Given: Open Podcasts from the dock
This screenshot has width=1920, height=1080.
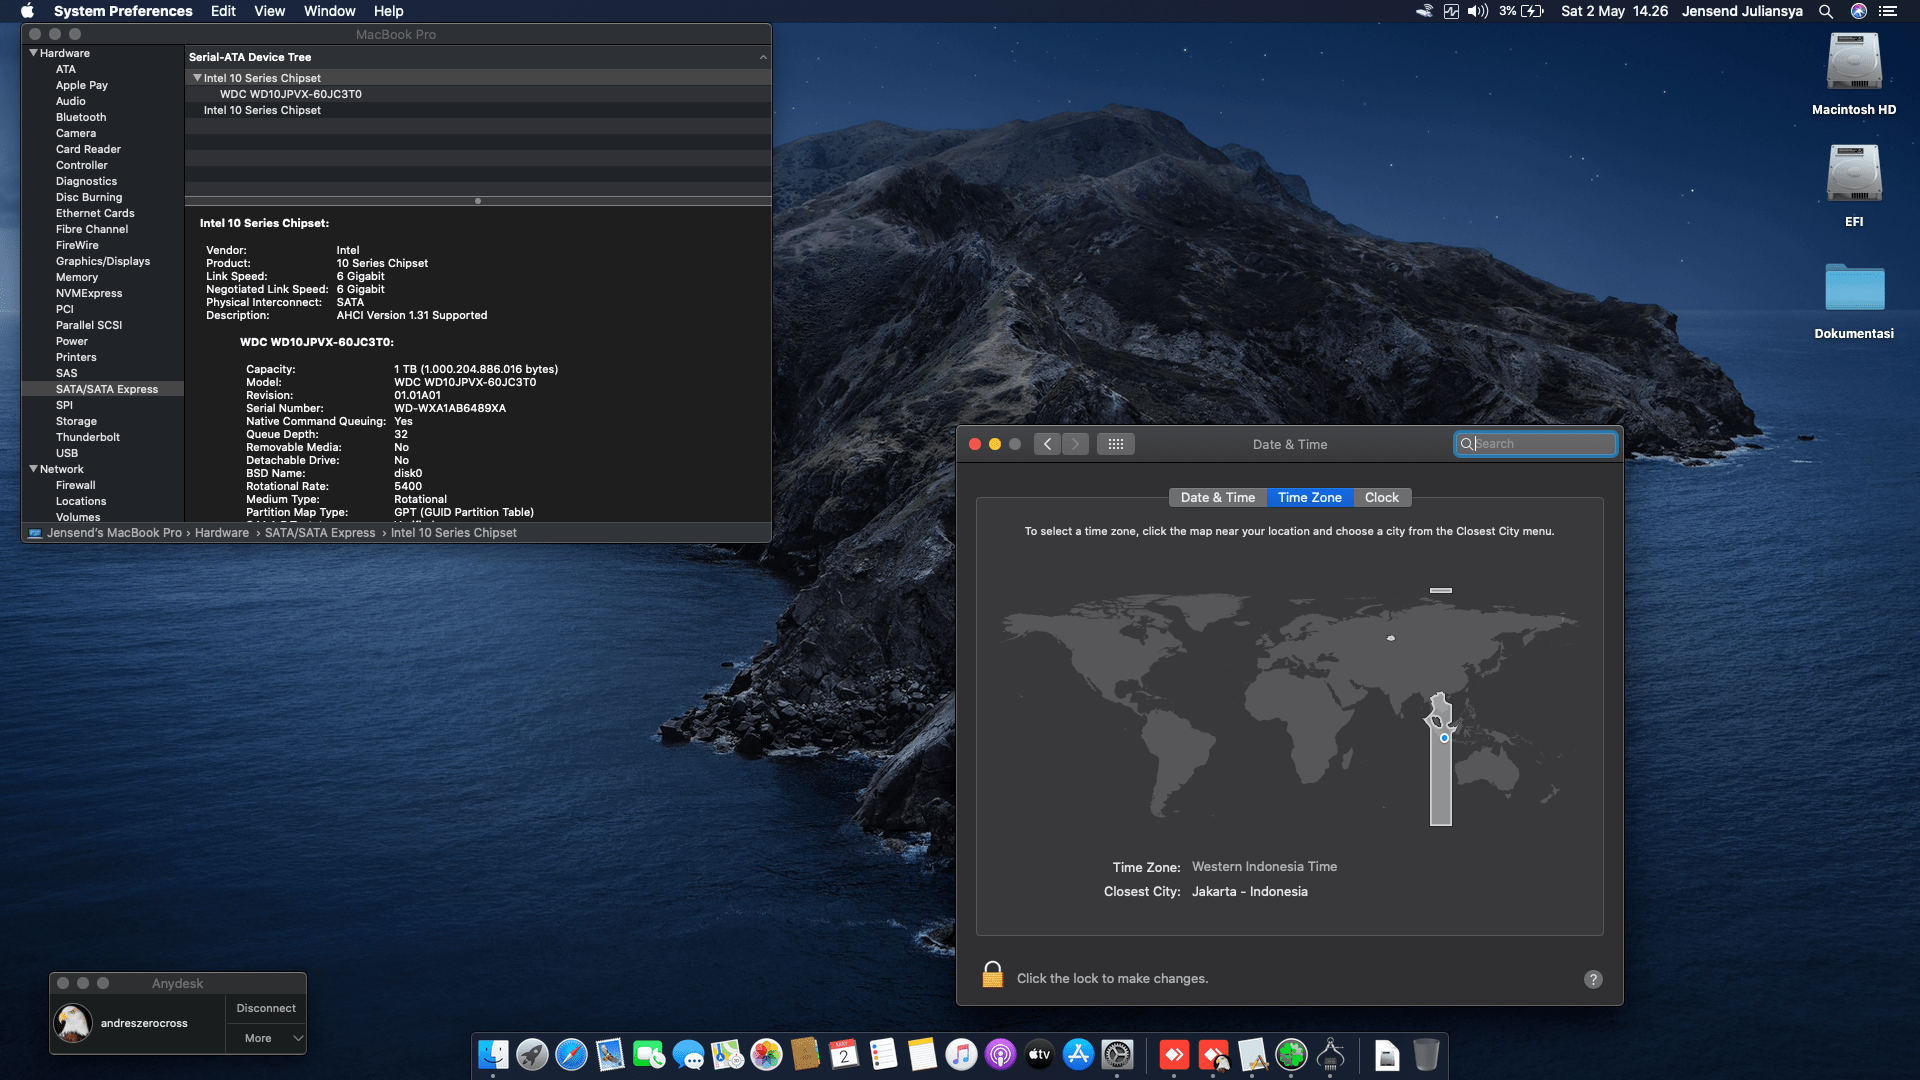Looking at the screenshot, I should click(1000, 1055).
